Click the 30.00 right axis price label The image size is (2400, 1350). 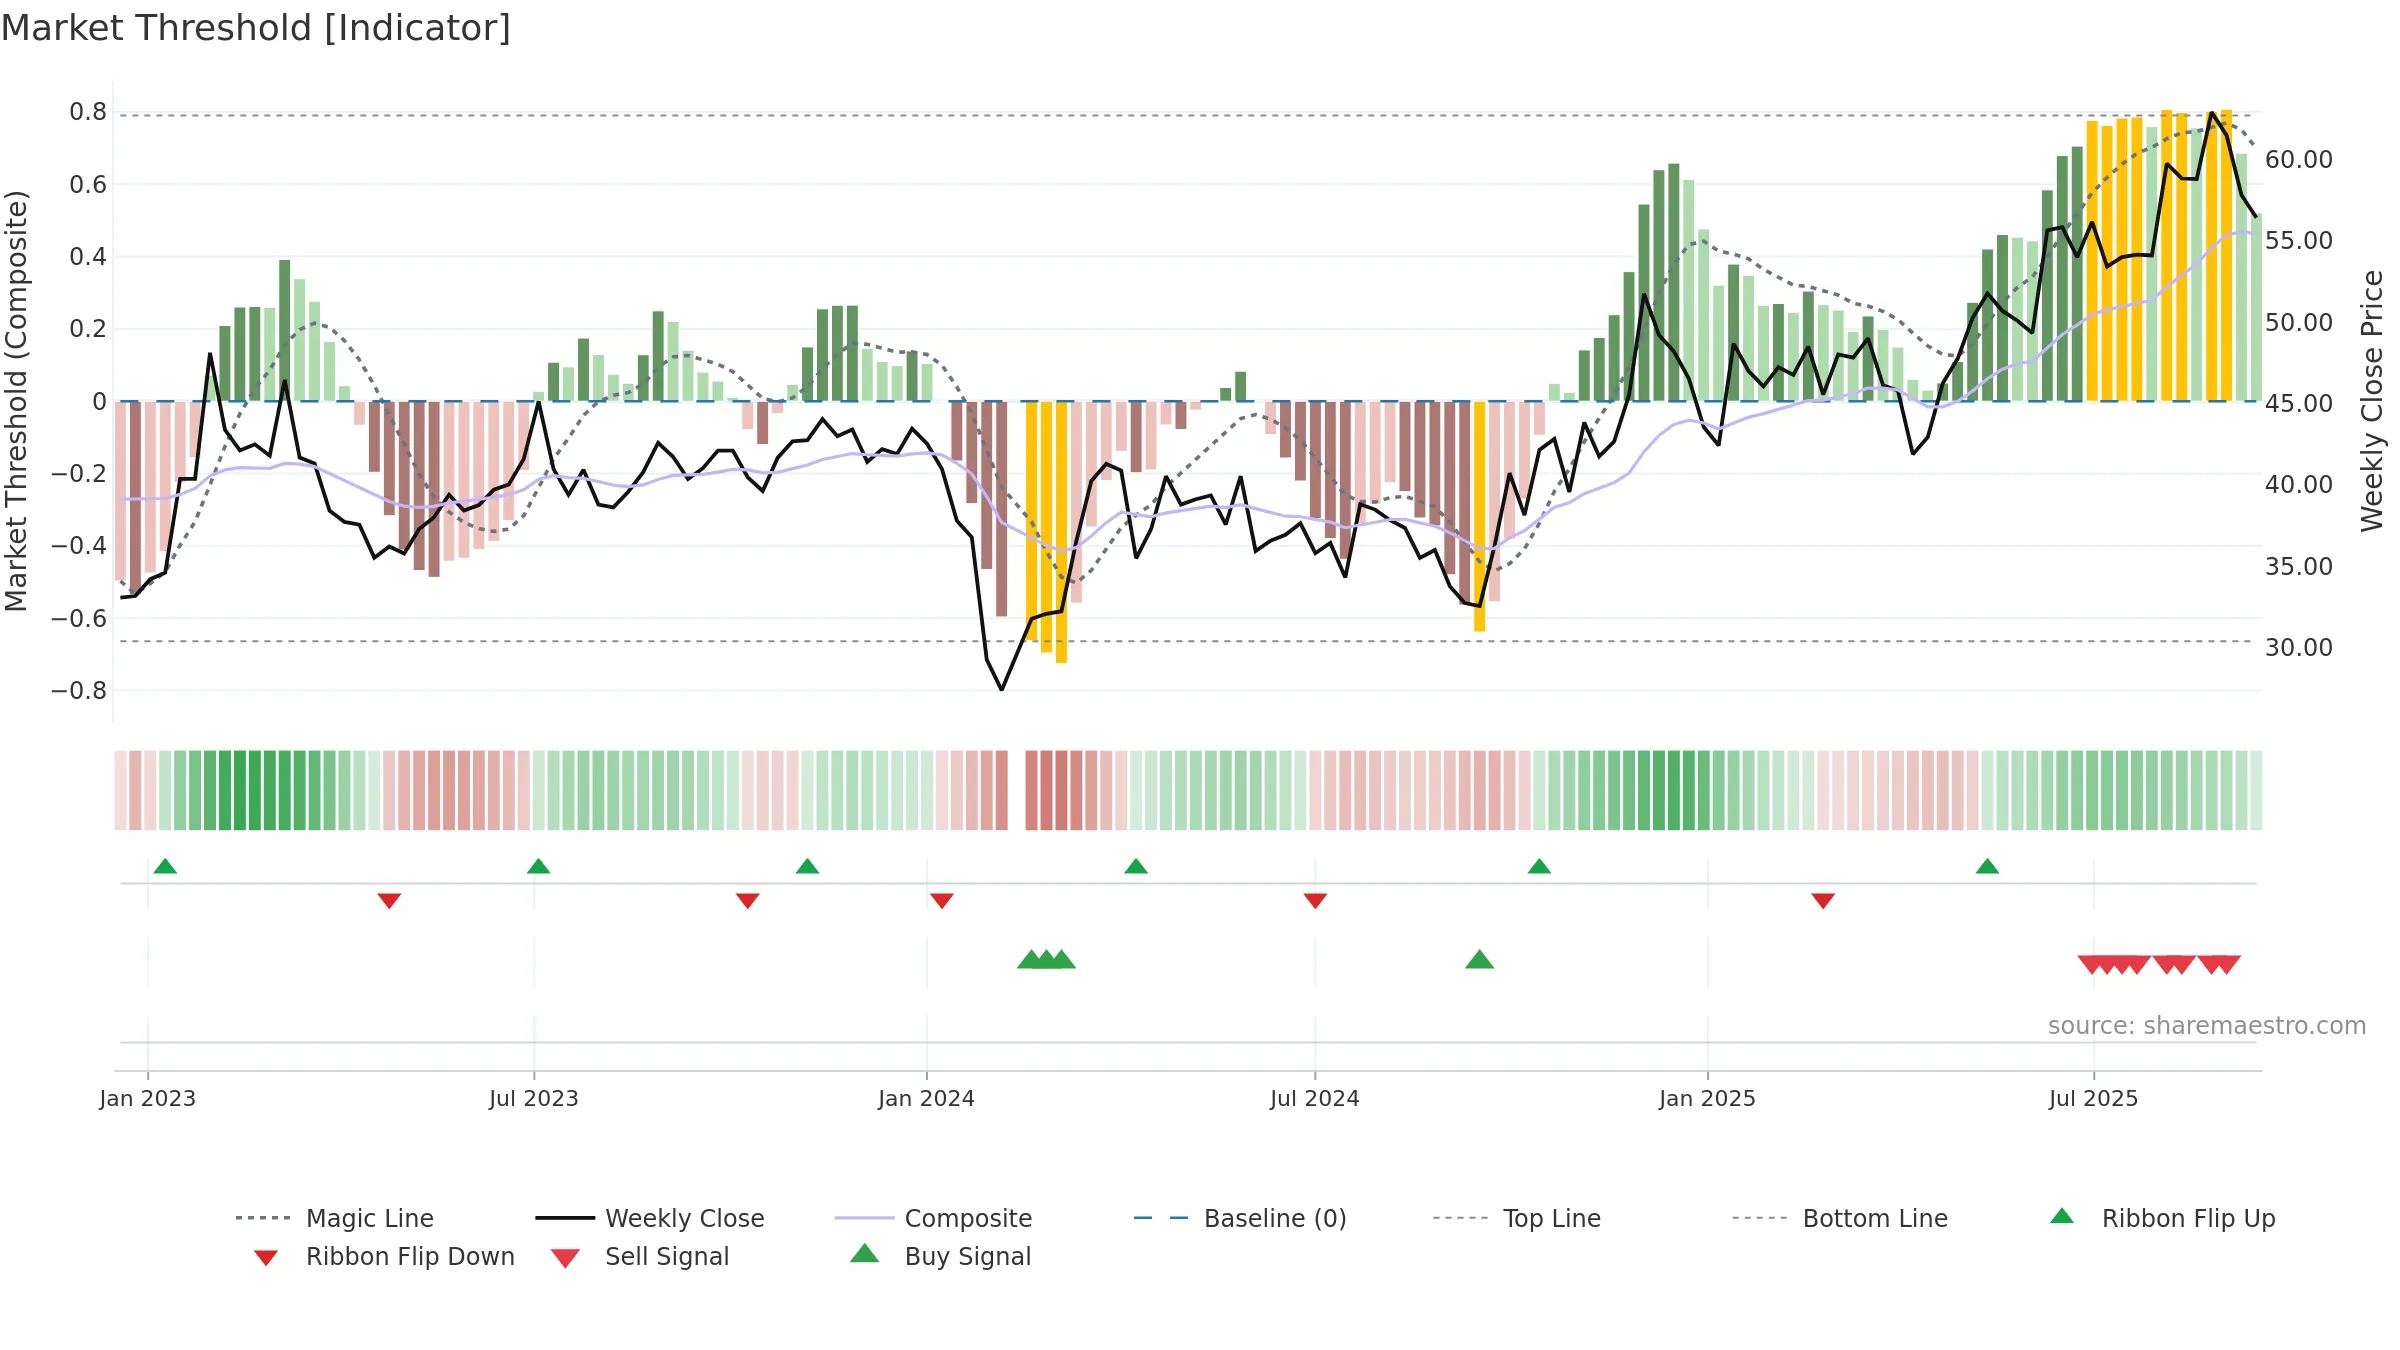(2299, 648)
